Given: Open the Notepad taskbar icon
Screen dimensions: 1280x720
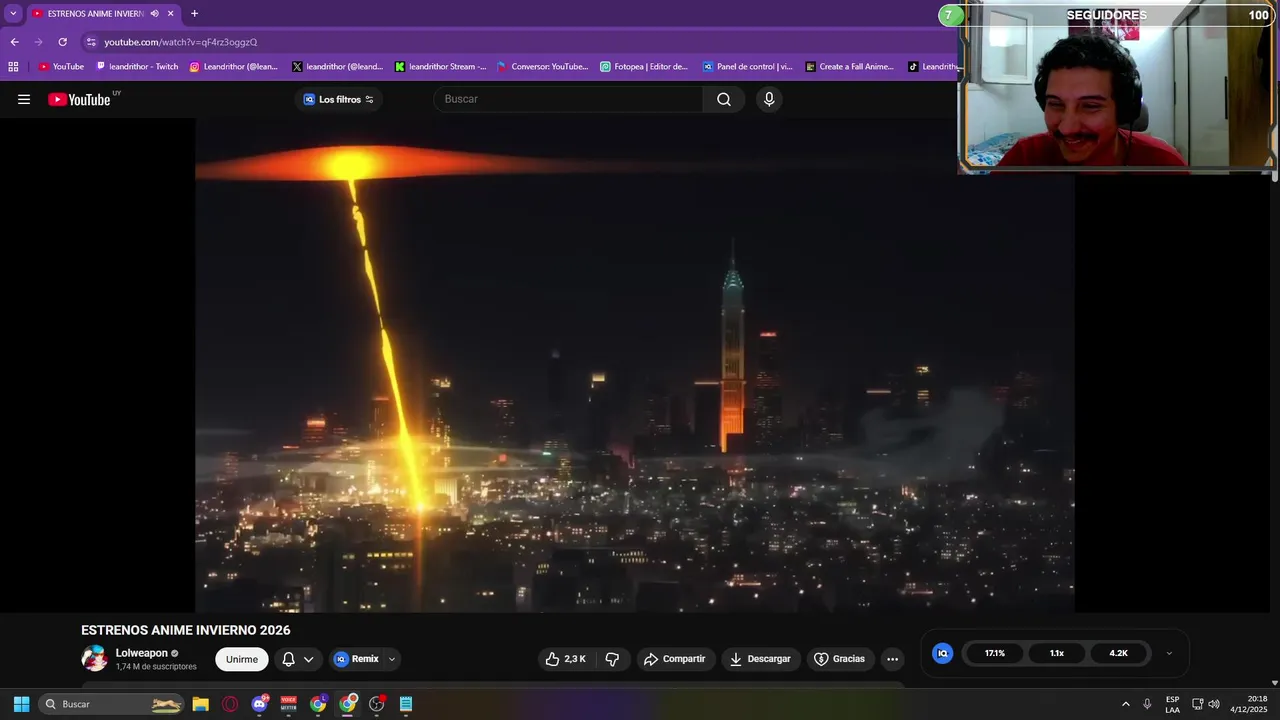Looking at the screenshot, I should coord(406,704).
